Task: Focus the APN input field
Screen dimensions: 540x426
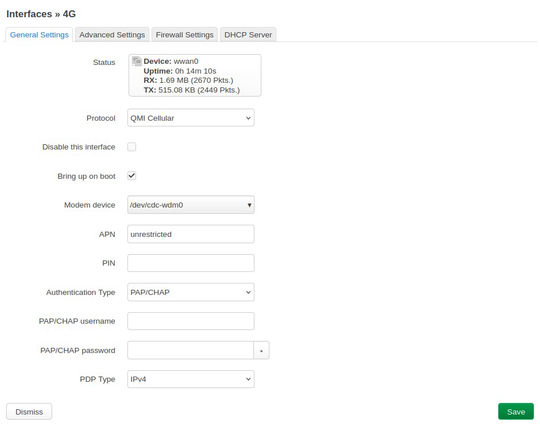Action: (x=191, y=234)
